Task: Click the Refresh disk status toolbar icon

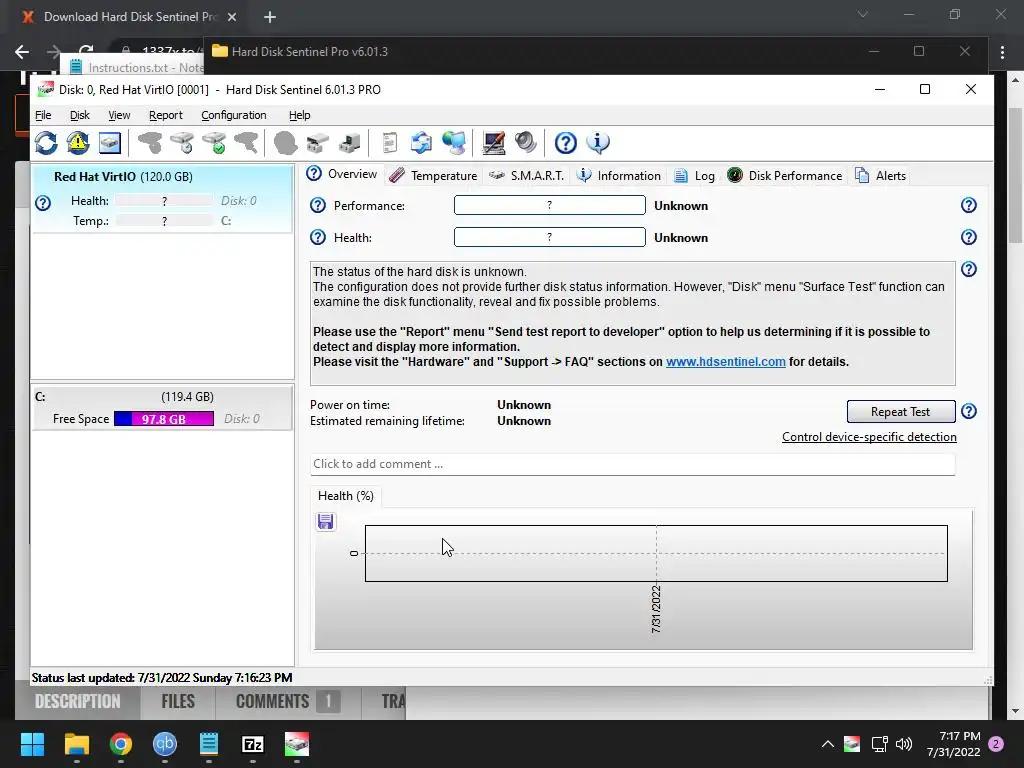Action: pos(46,142)
